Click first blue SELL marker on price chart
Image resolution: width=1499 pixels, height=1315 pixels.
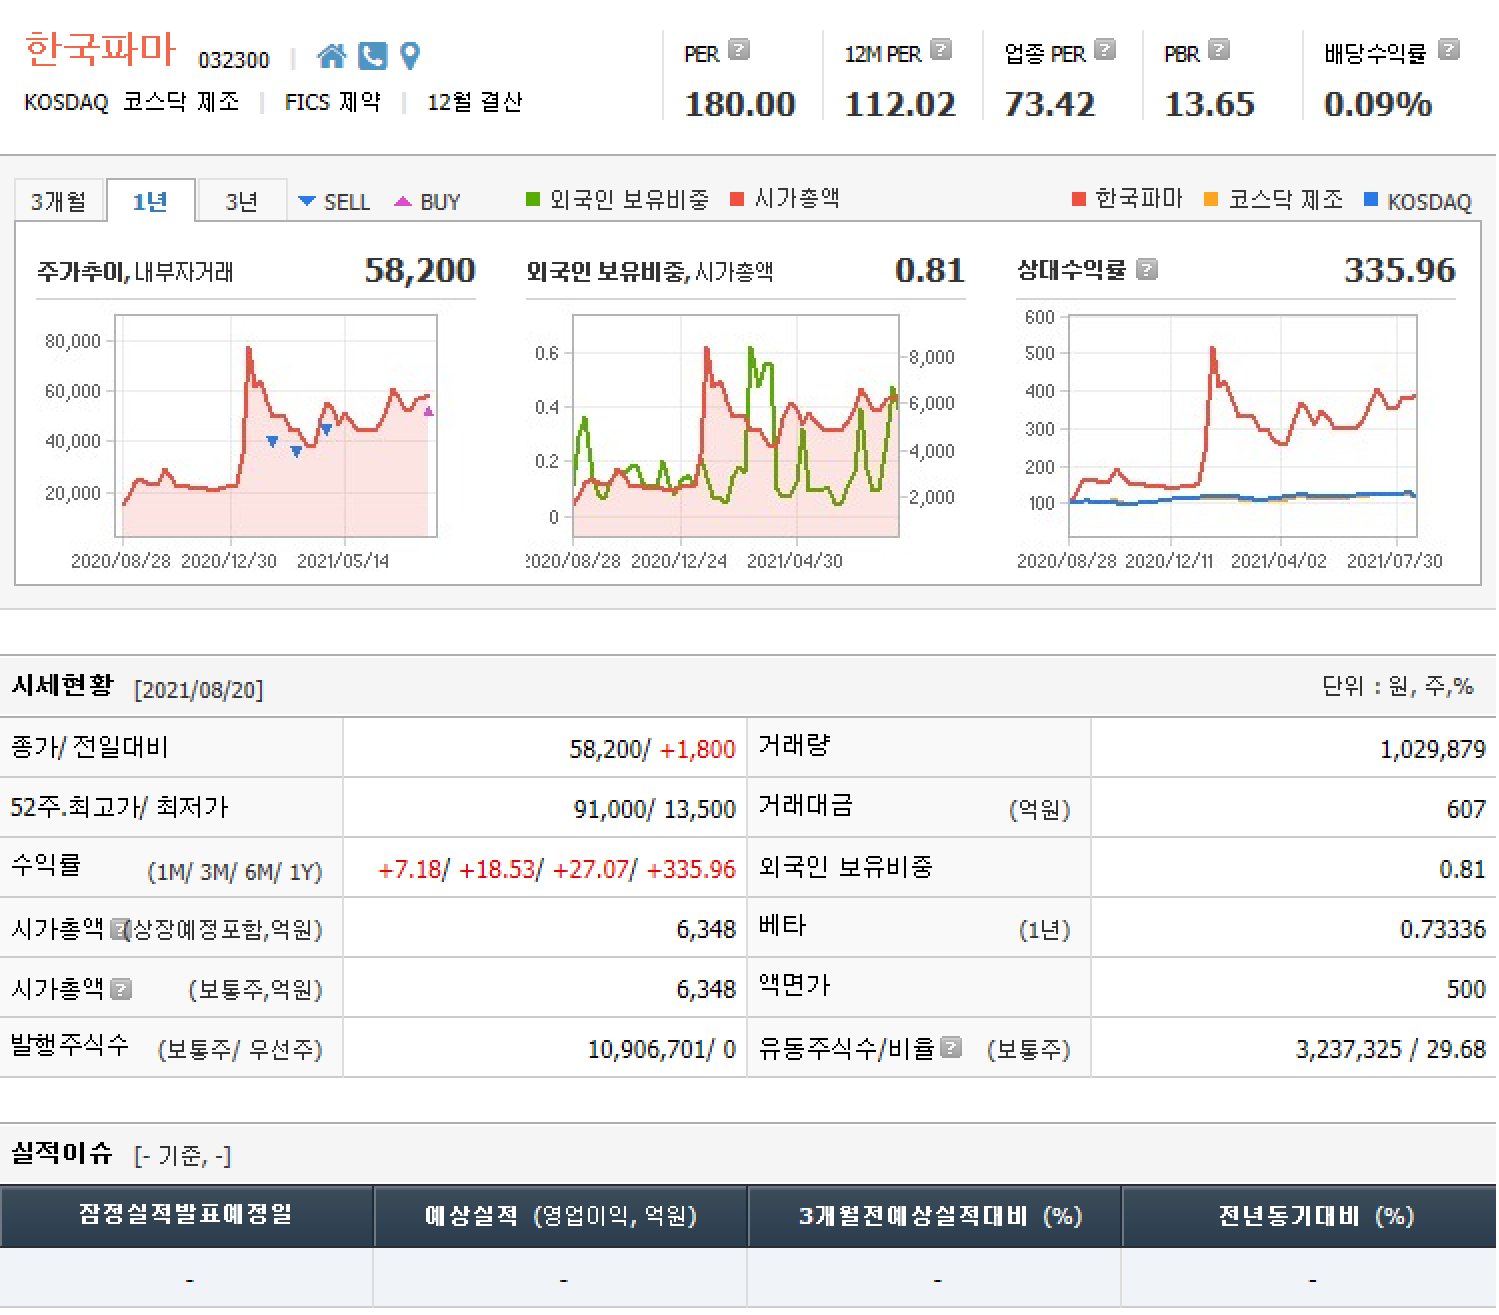272,442
